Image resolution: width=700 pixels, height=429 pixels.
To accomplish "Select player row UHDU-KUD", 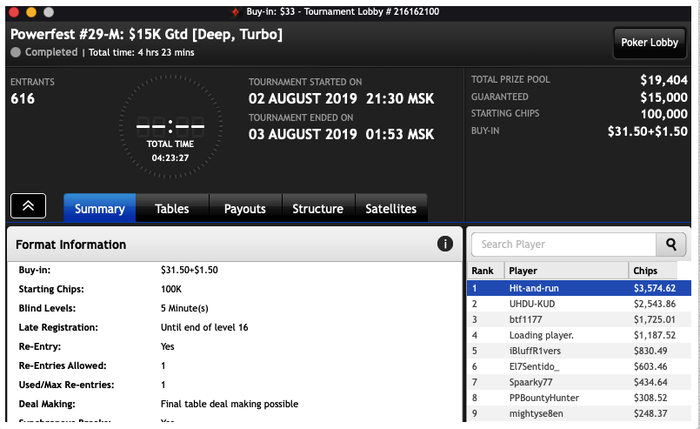I will coord(579,304).
